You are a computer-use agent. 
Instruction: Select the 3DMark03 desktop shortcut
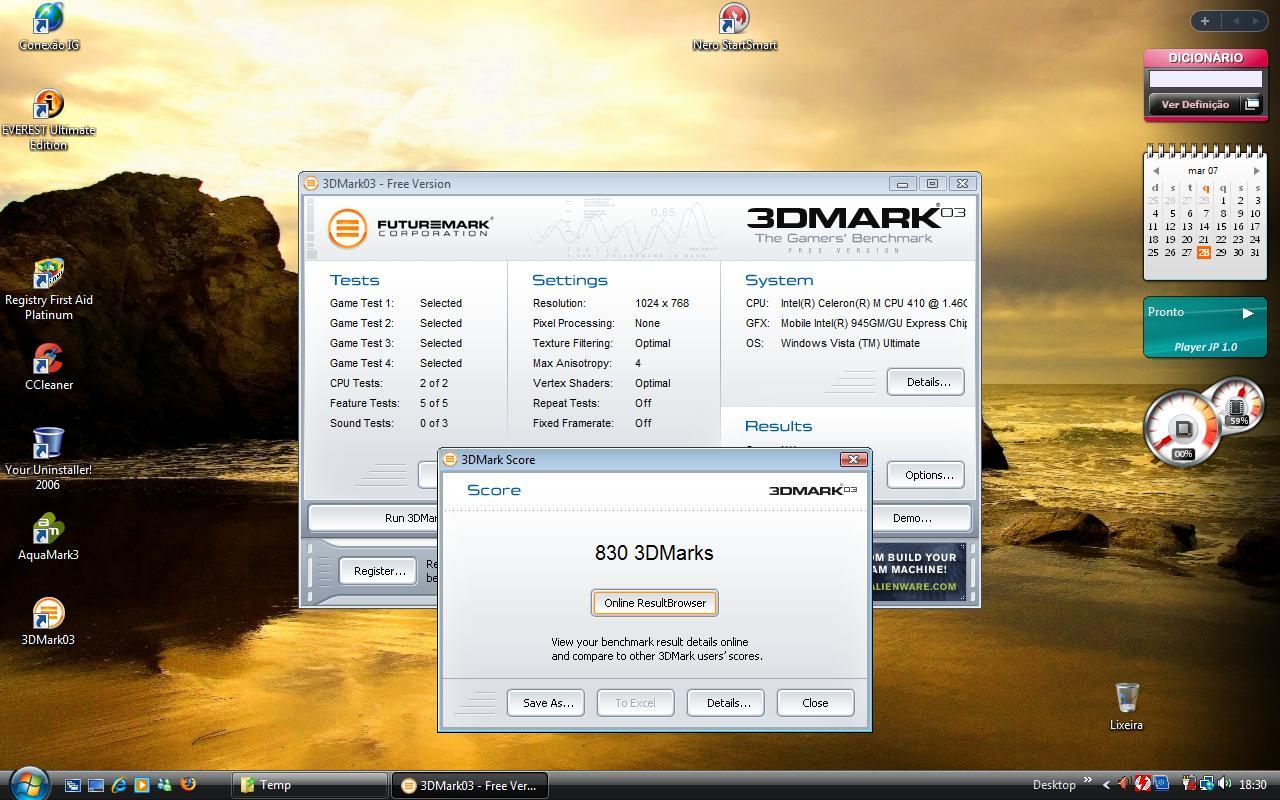pos(48,622)
